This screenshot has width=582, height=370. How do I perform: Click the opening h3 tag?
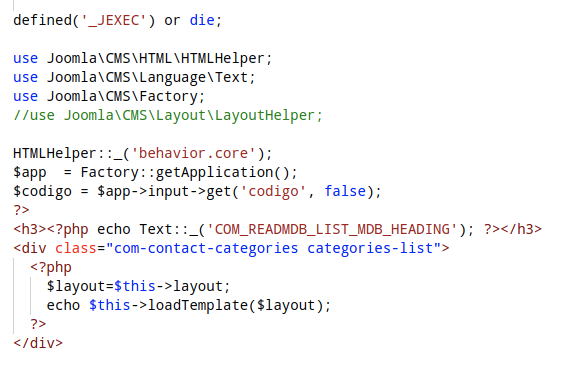point(30,229)
